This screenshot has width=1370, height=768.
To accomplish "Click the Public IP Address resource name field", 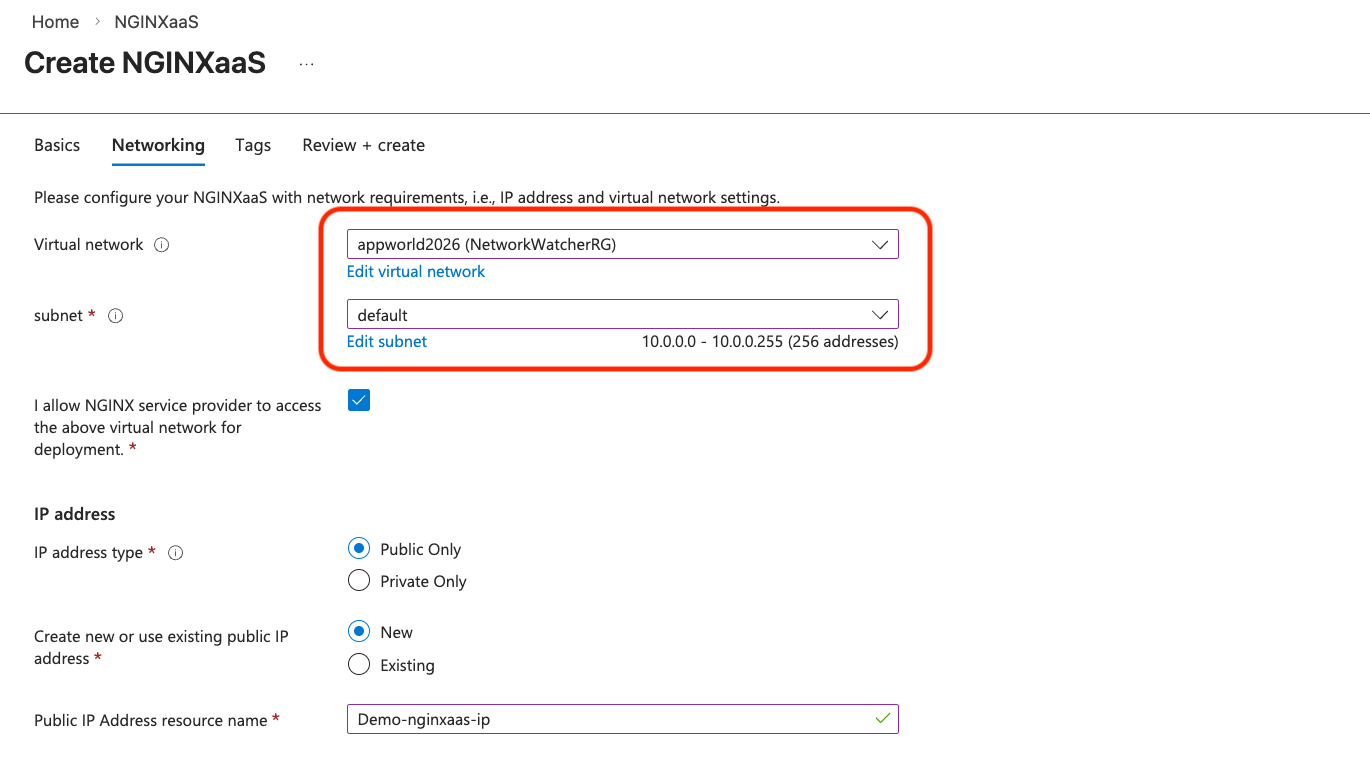I will (x=622, y=719).
